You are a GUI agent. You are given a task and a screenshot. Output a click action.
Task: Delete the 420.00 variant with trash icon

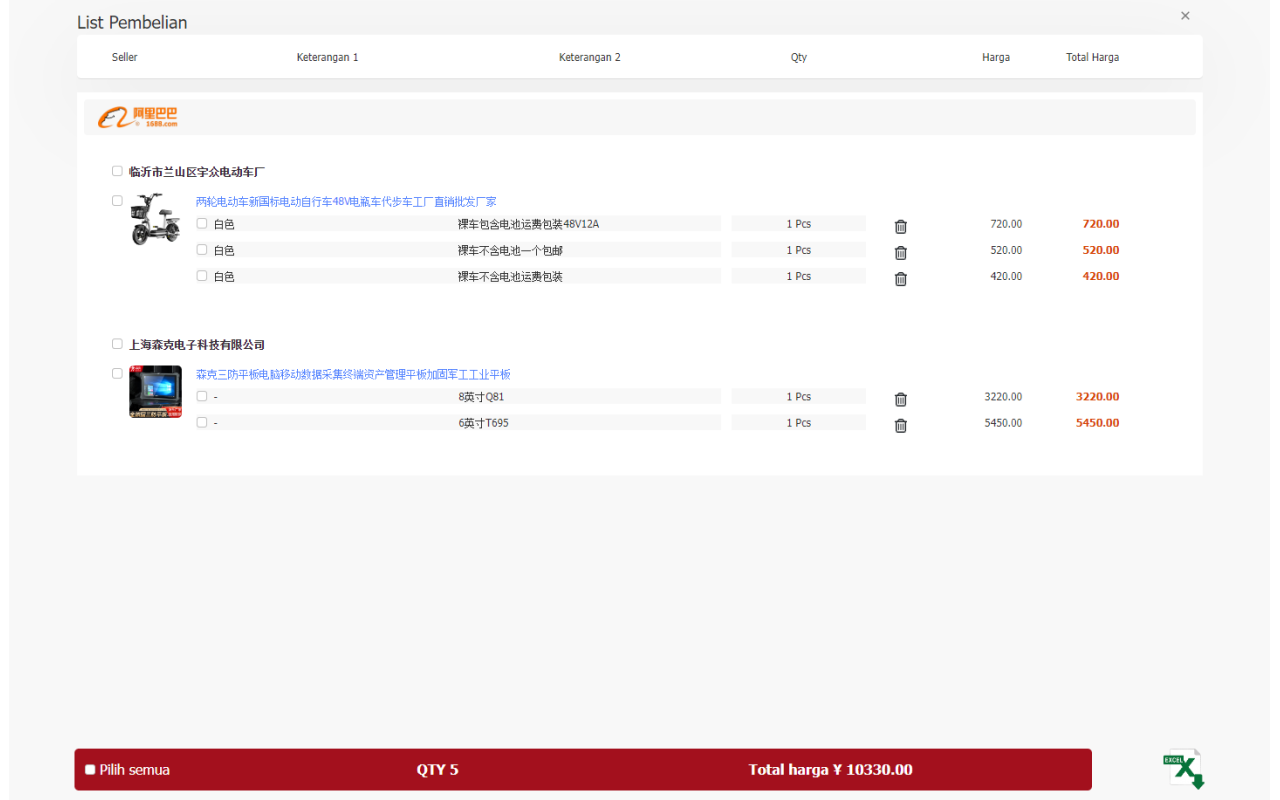tap(900, 279)
